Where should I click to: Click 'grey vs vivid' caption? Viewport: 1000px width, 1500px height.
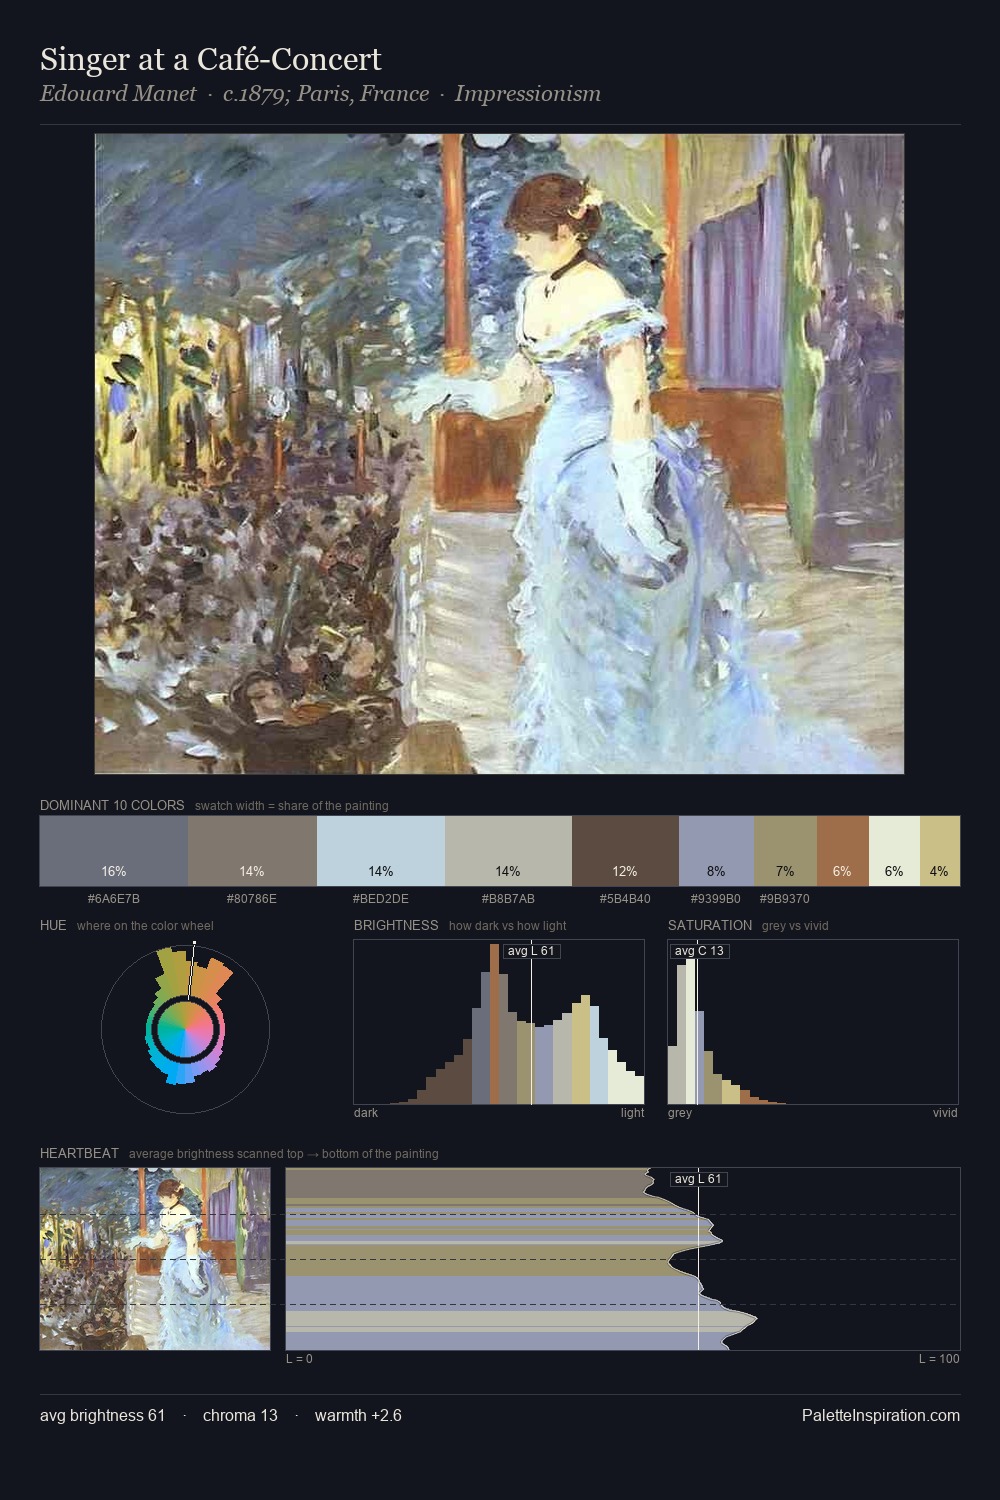pyautogui.click(x=795, y=926)
